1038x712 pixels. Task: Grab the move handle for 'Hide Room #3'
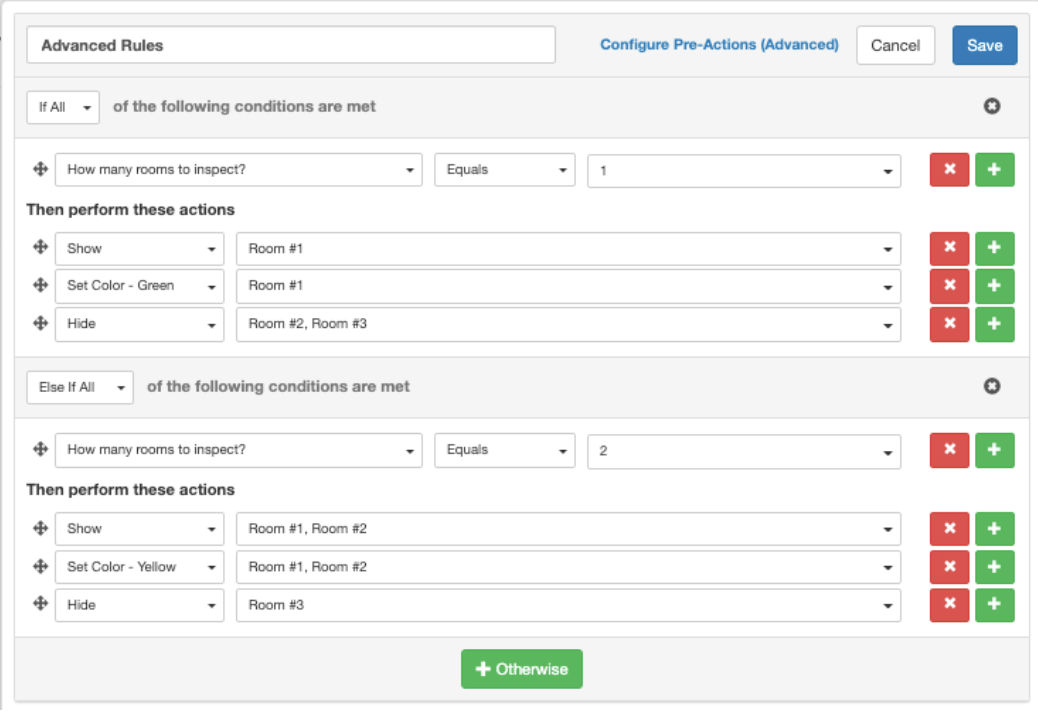click(40, 605)
